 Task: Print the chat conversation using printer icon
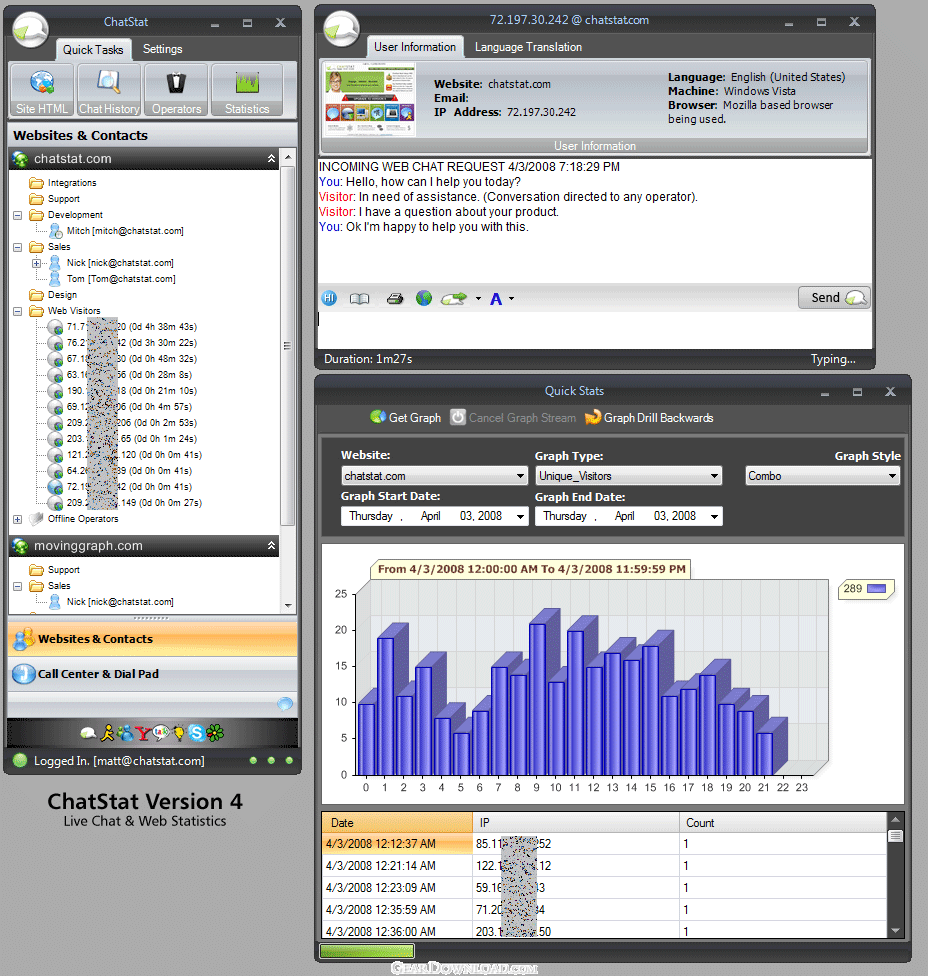[395, 299]
